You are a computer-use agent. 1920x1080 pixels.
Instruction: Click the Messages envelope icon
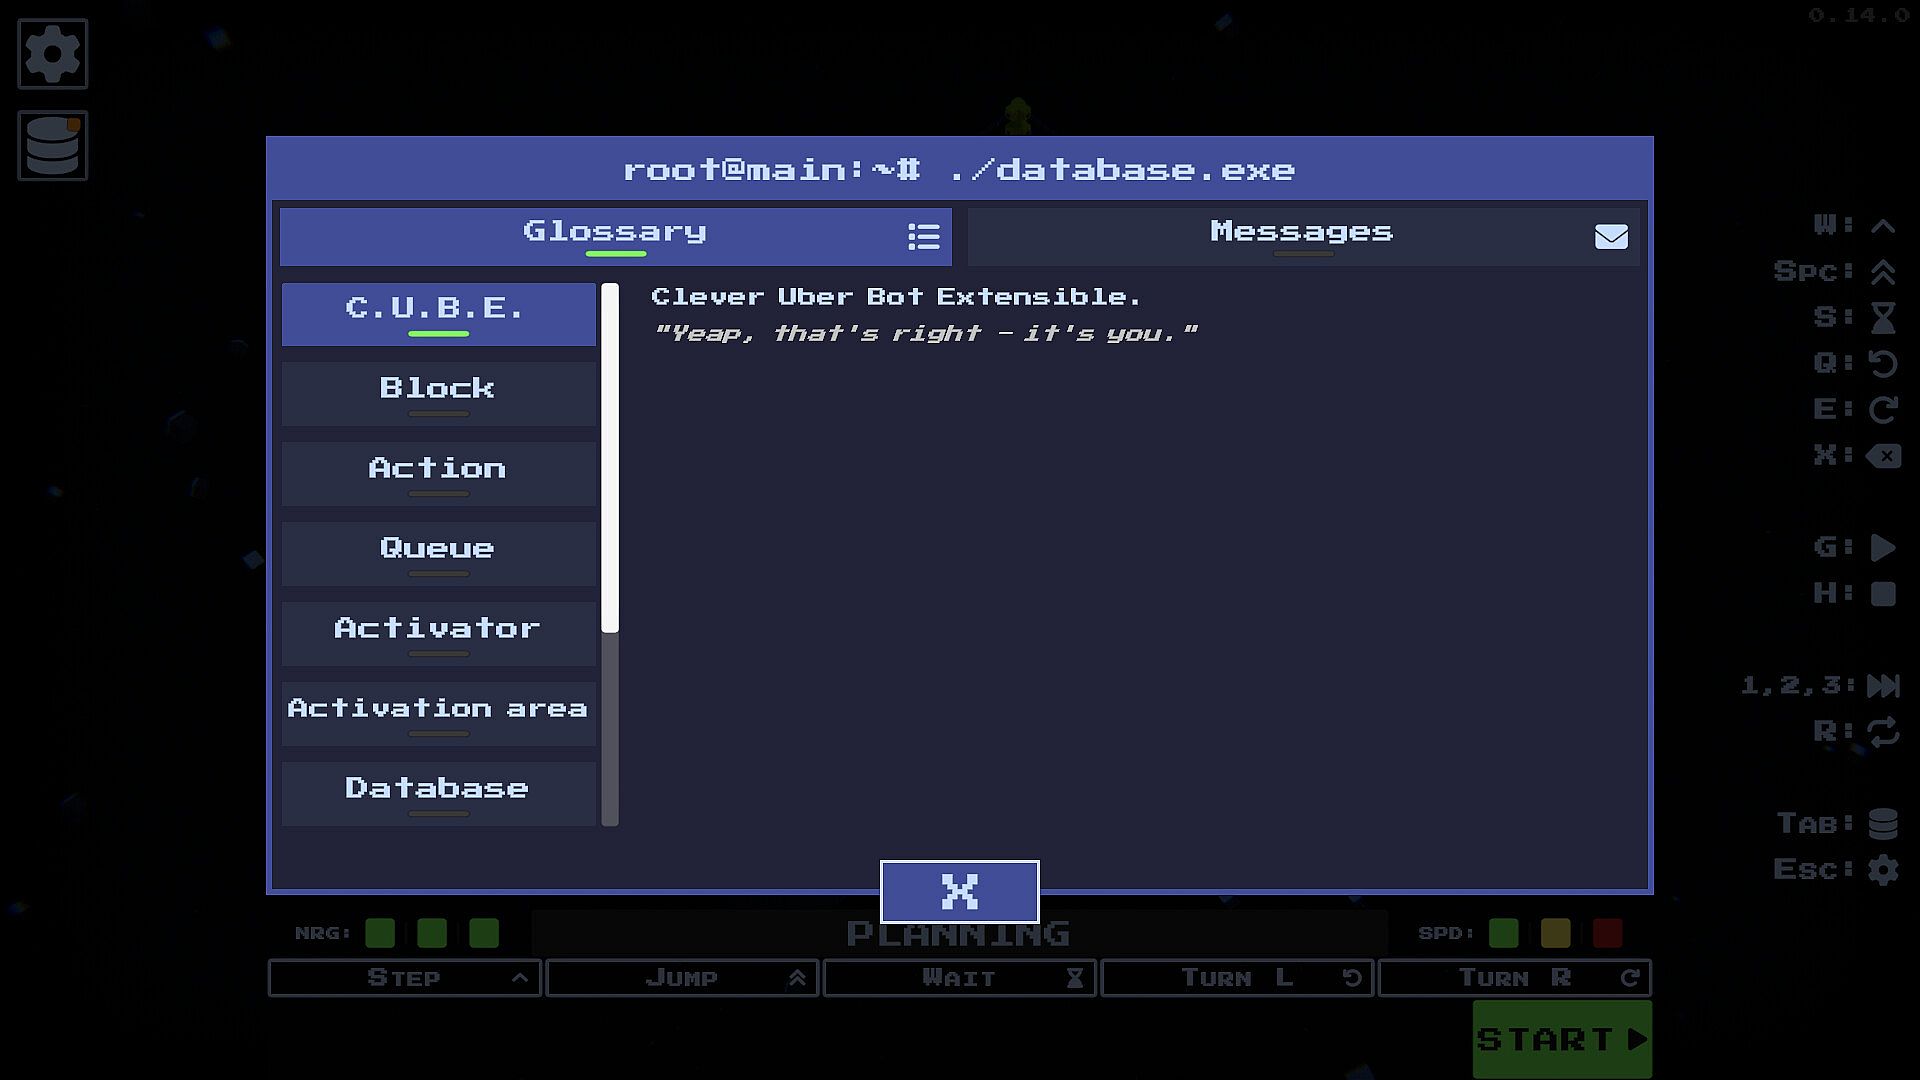coord(1610,237)
